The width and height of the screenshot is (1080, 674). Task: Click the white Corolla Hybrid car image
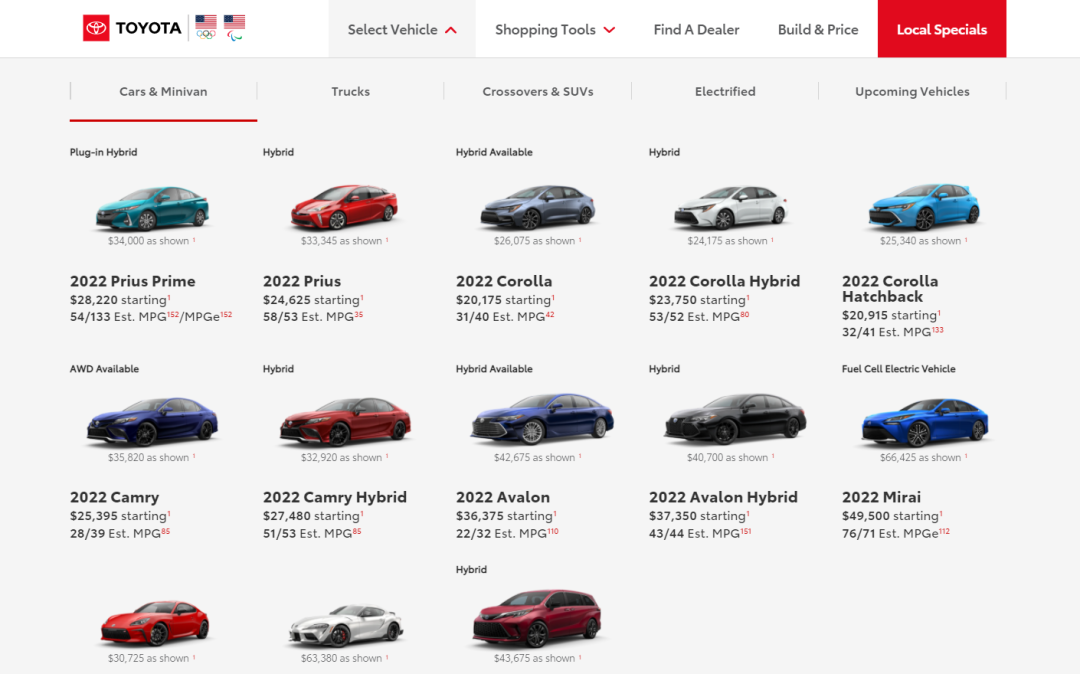click(730, 207)
